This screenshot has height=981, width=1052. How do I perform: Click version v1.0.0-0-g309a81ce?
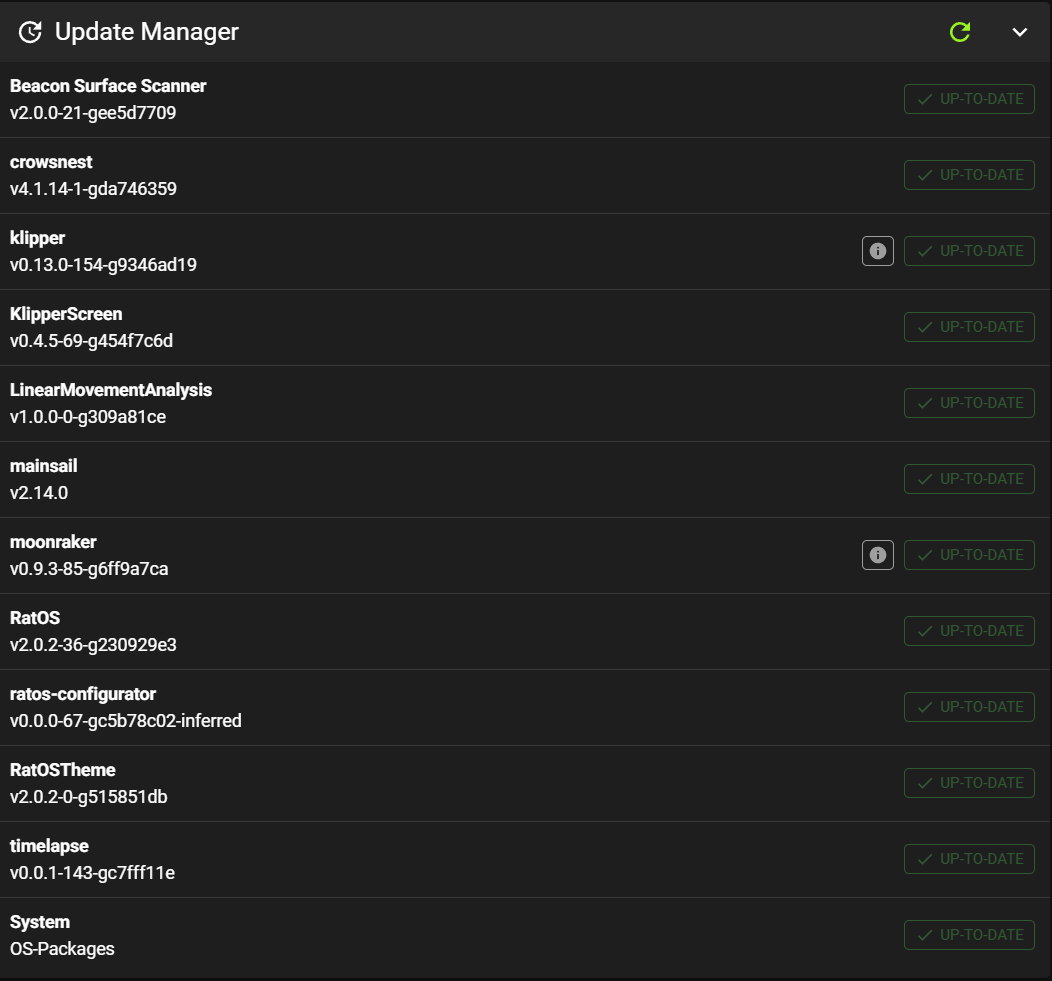[88, 417]
